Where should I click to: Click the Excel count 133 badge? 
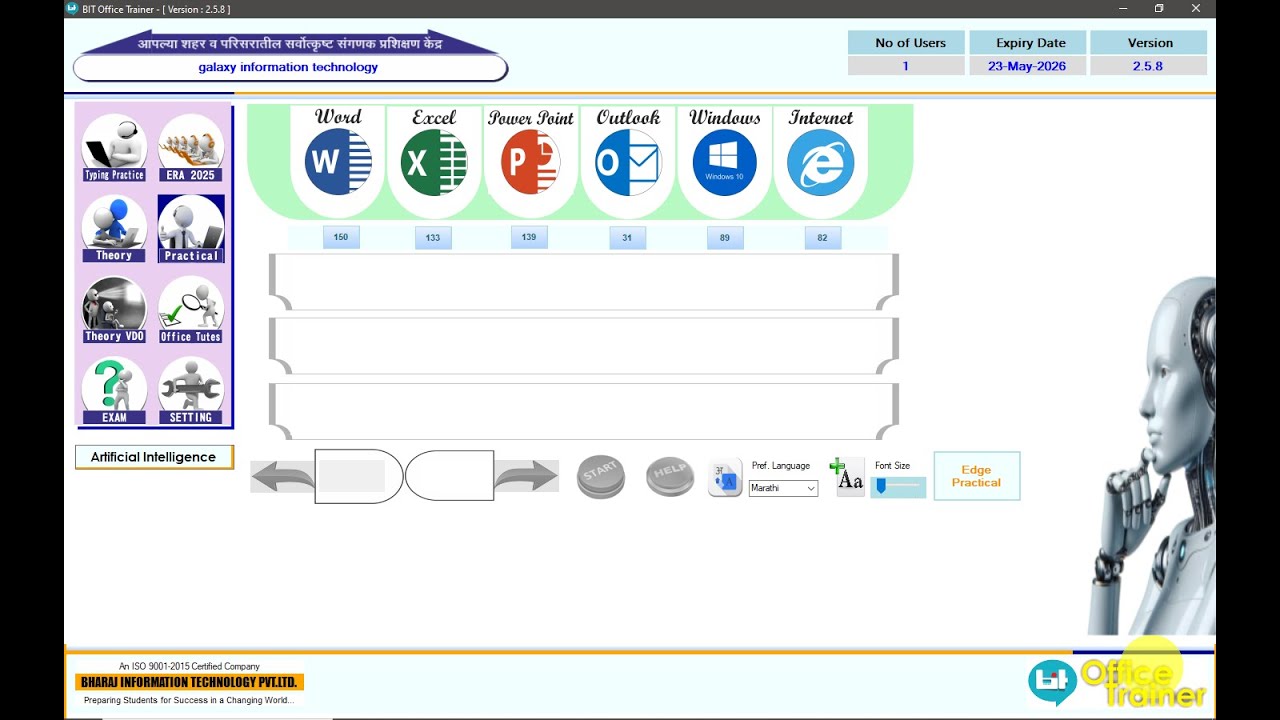(x=433, y=238)
